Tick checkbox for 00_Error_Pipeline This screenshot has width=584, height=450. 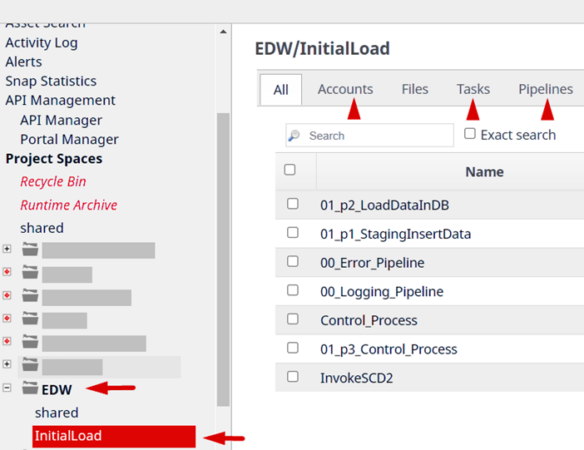coord(293,262)
